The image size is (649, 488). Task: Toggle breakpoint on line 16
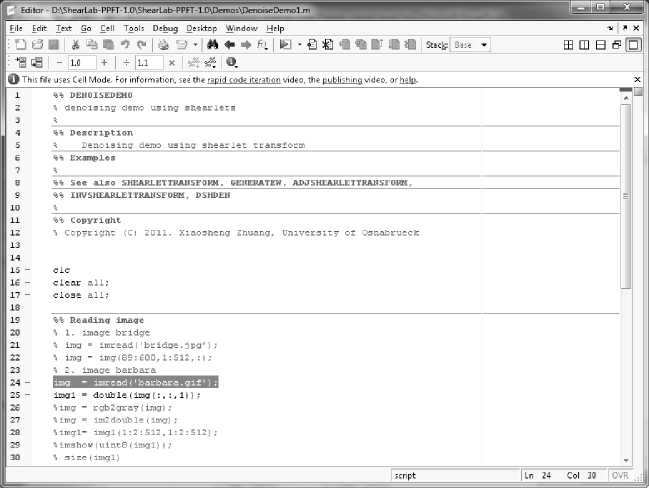pyautogui.click(x=28, y=282)
